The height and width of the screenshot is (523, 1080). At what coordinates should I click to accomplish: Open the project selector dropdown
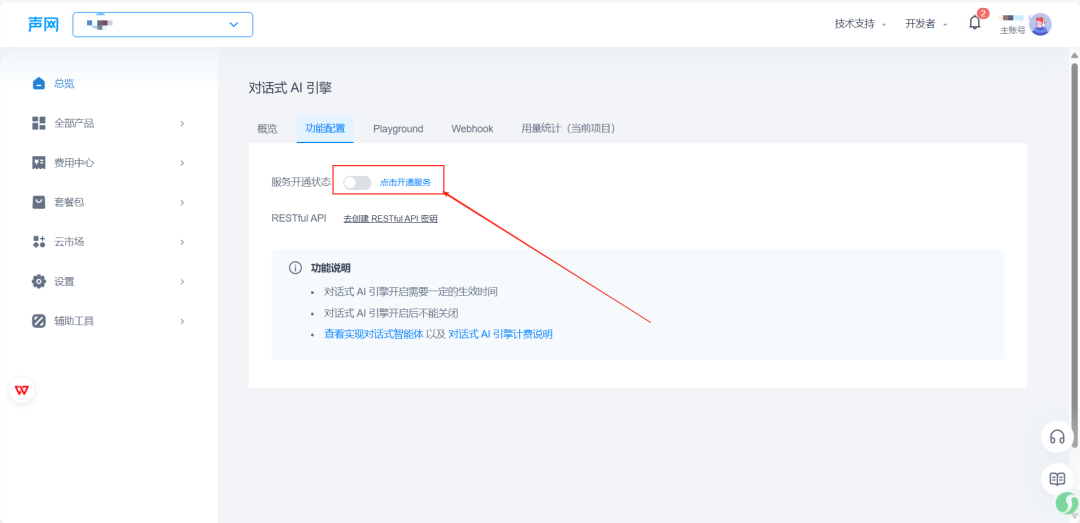[163, 24]
